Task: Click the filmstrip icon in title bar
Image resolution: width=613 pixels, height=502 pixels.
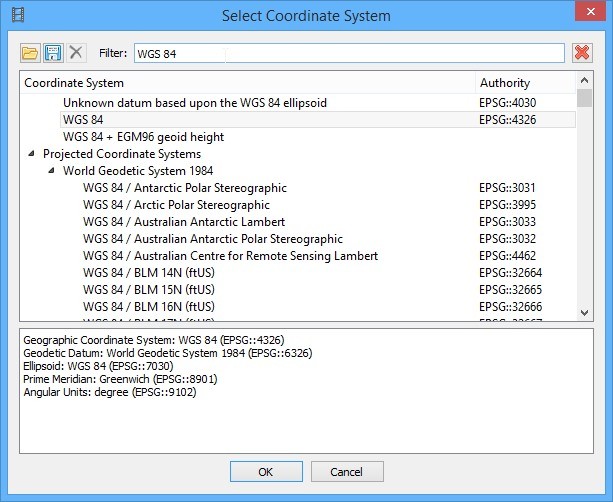Action: (18, 15)
